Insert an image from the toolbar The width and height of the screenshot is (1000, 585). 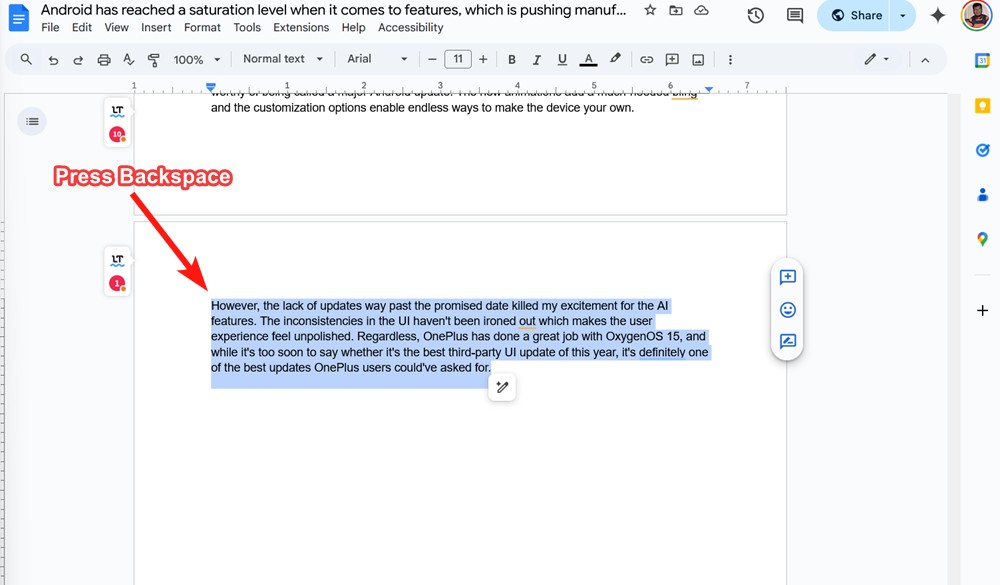tap(697, 59)
